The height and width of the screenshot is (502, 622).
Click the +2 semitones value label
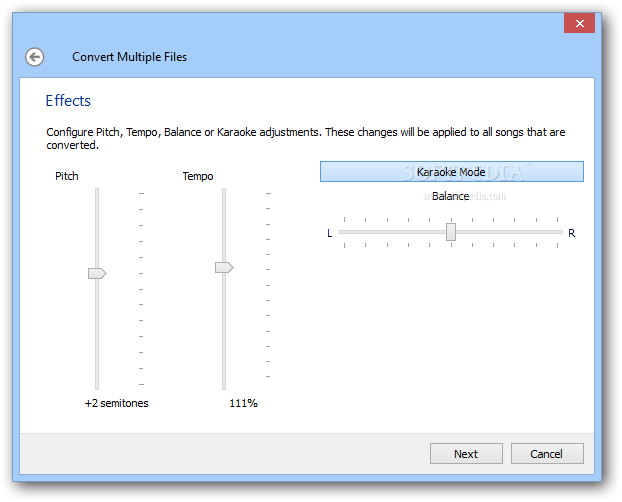click(116, 403)
